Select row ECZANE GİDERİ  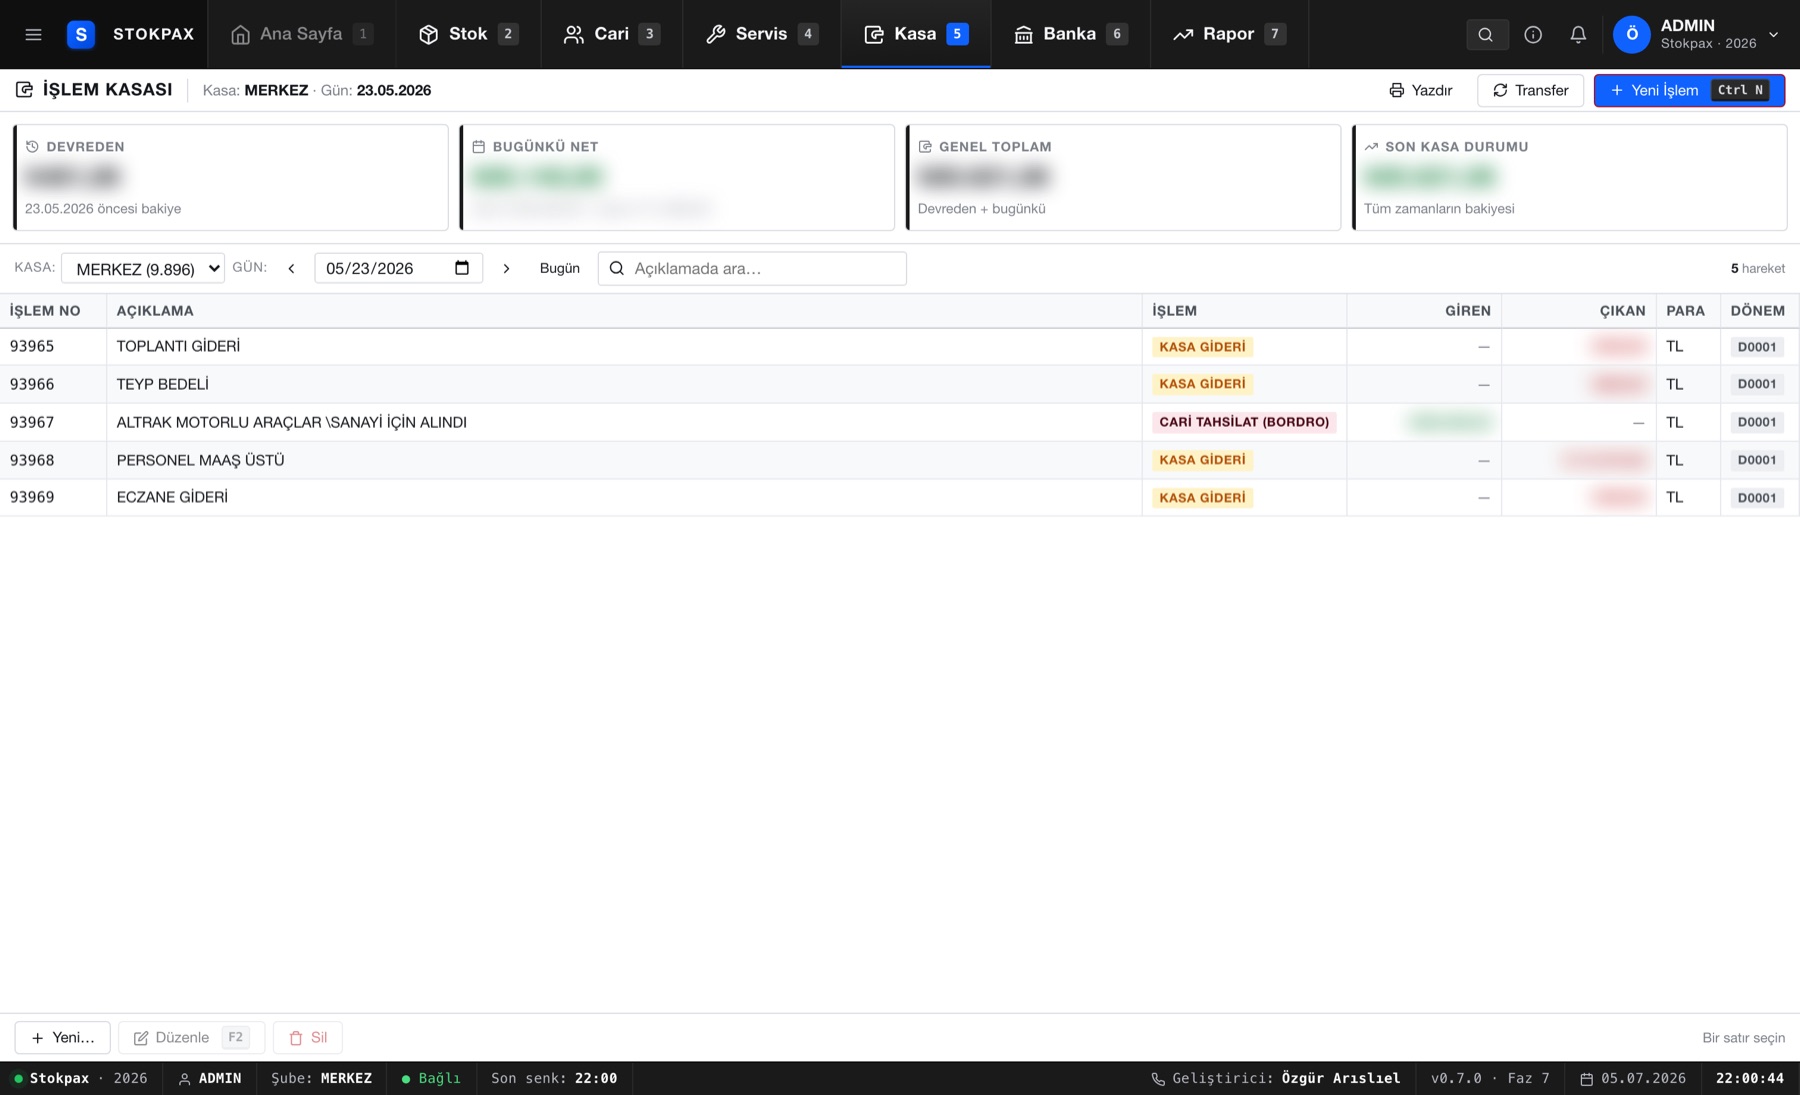pos(899,497)
